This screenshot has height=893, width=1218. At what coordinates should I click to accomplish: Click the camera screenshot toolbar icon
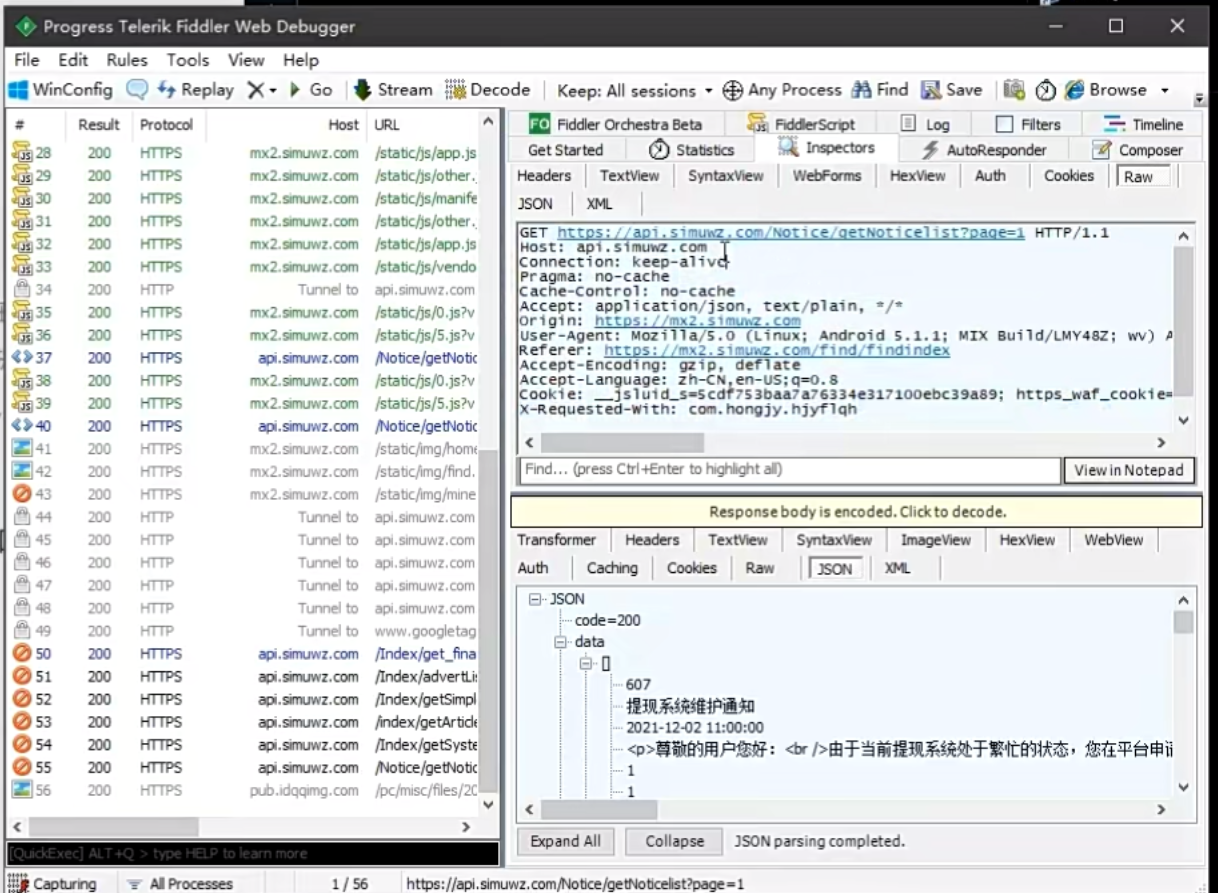1014,90
